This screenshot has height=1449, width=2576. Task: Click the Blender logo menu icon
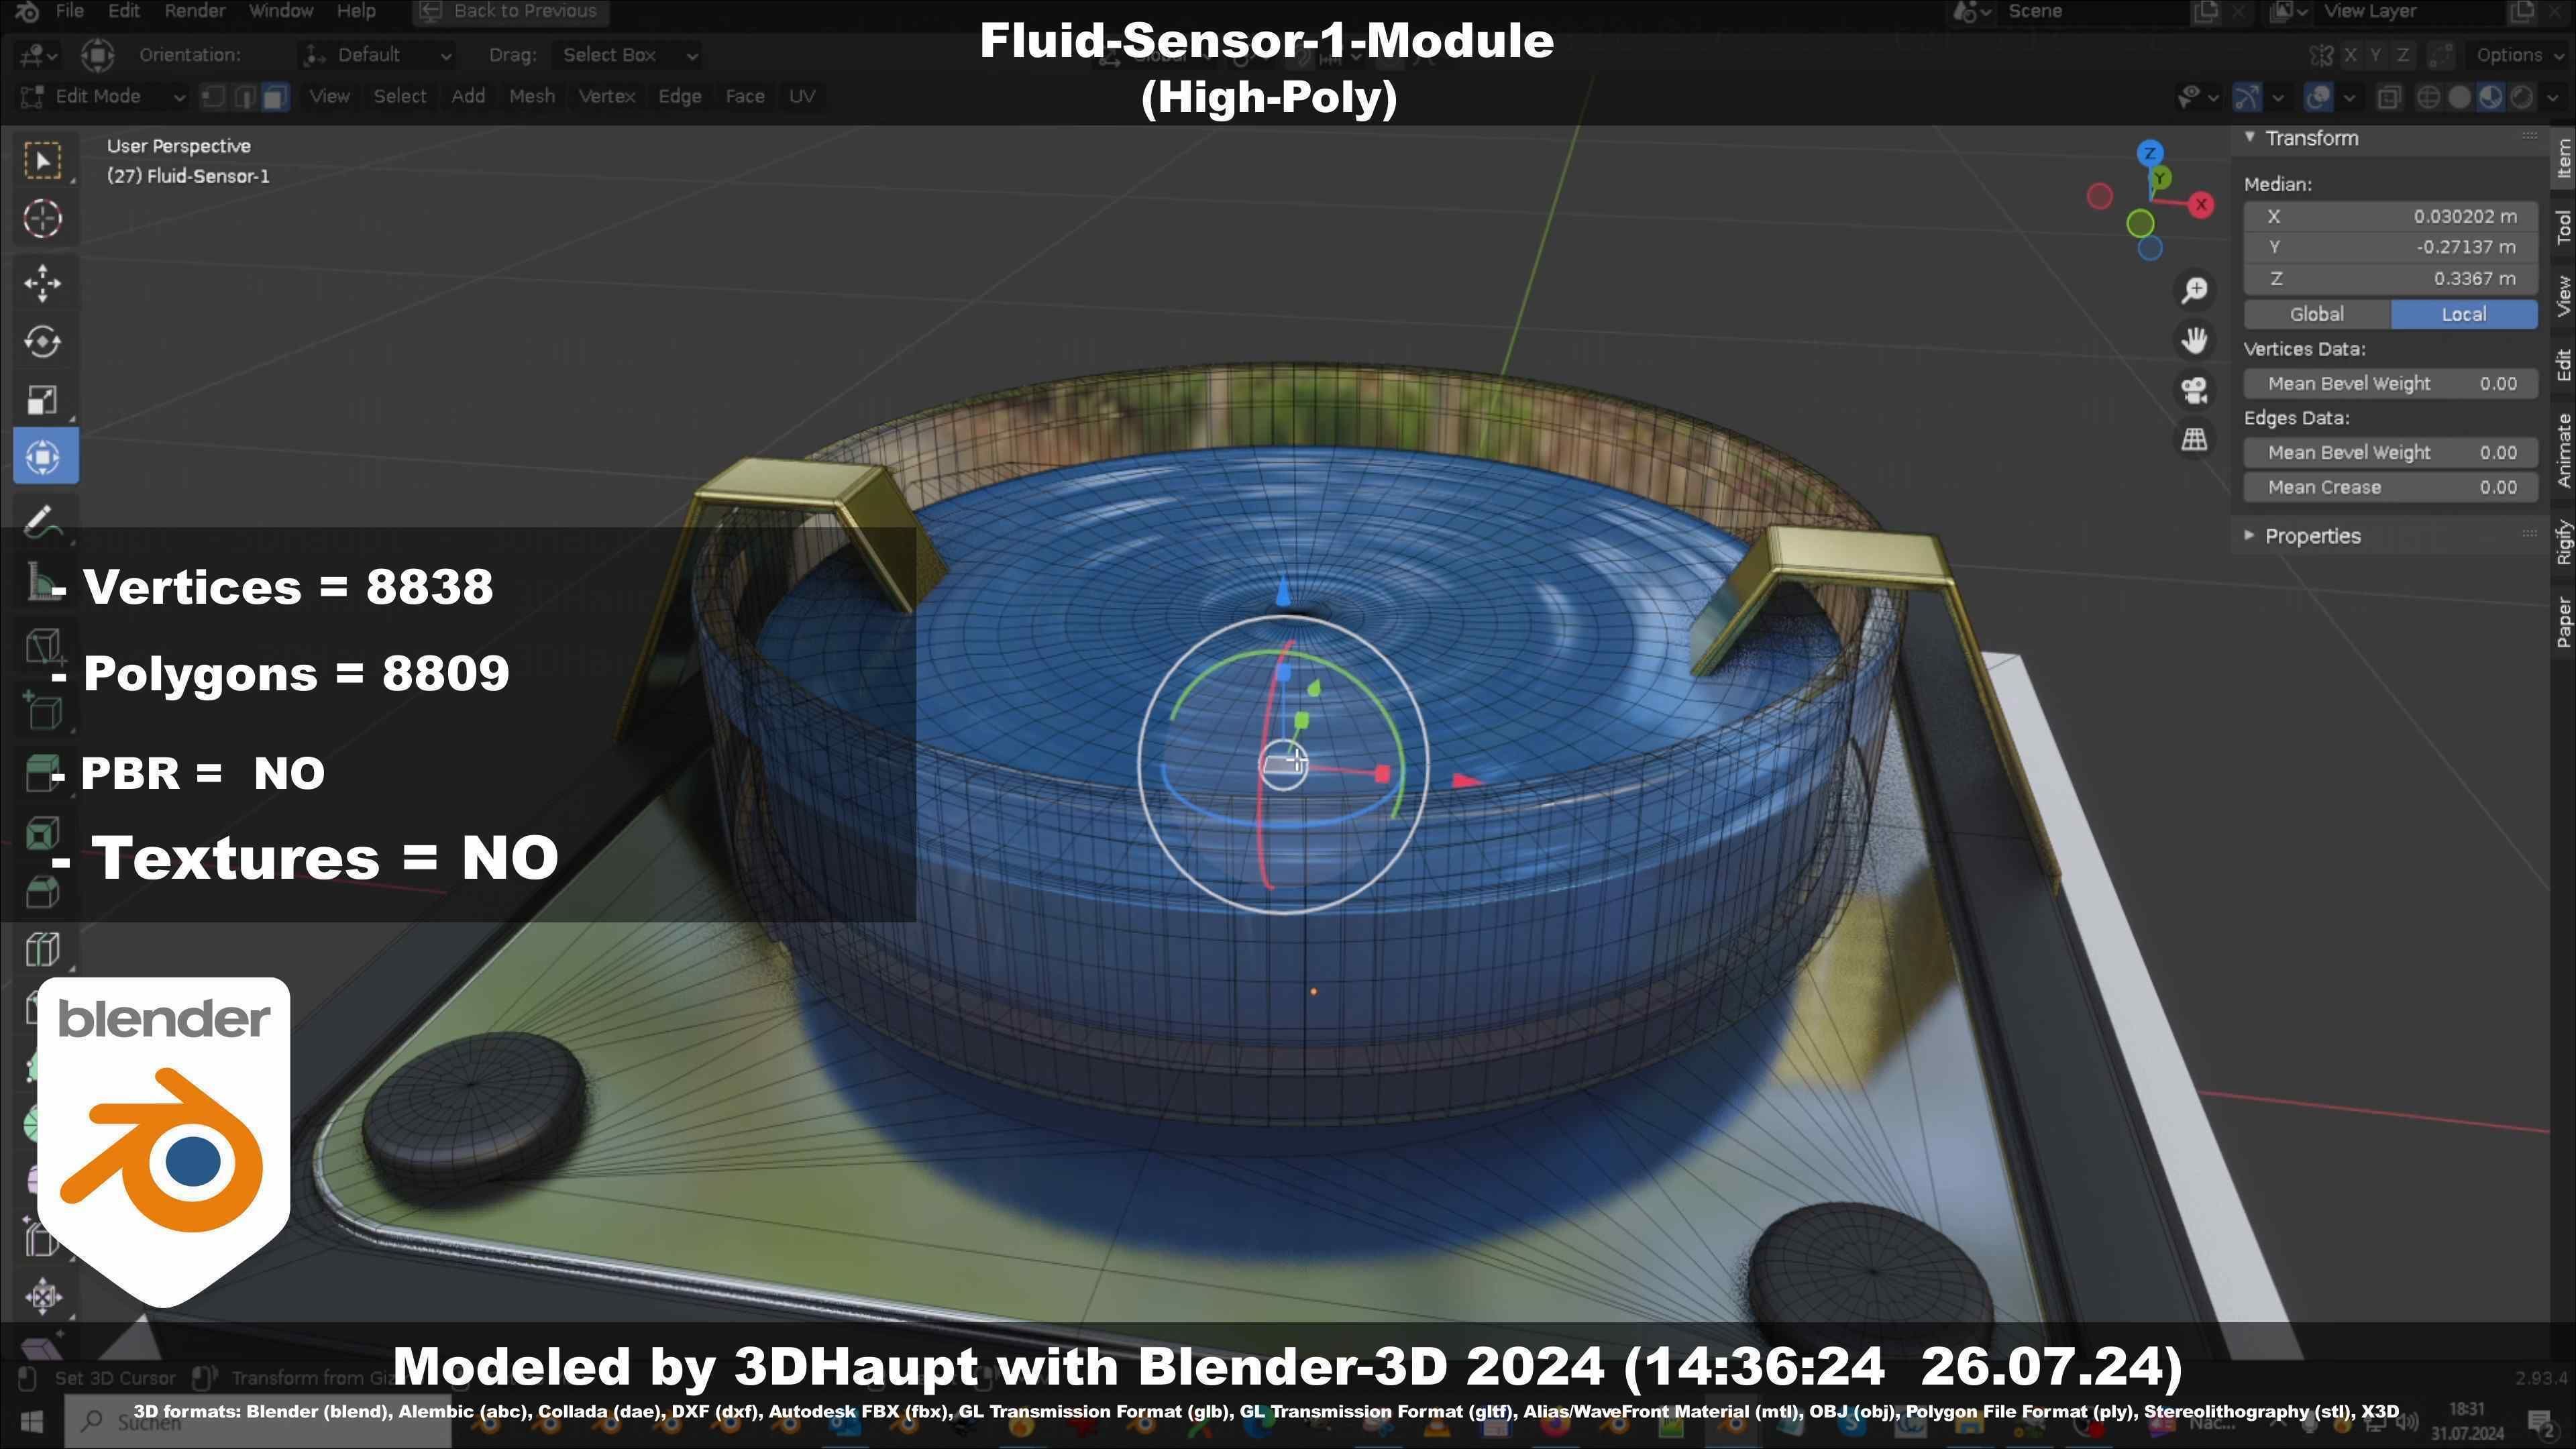(27, 11)
